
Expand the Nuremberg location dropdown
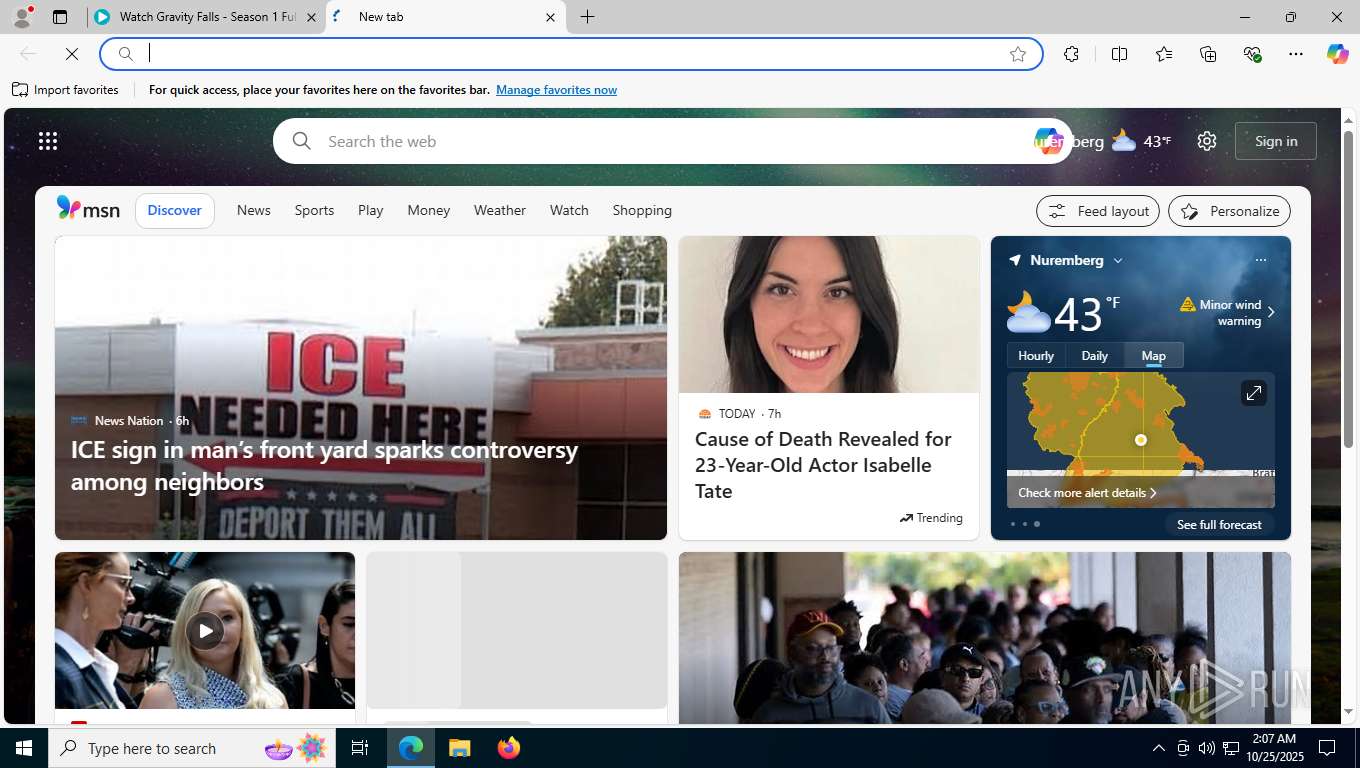[1118, 260]
